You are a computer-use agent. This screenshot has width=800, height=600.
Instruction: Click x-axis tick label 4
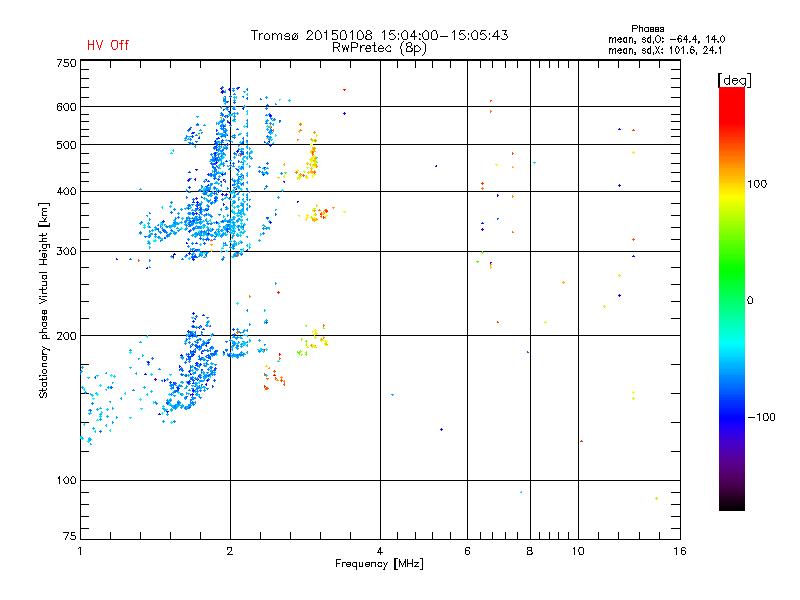click(380, 551)
